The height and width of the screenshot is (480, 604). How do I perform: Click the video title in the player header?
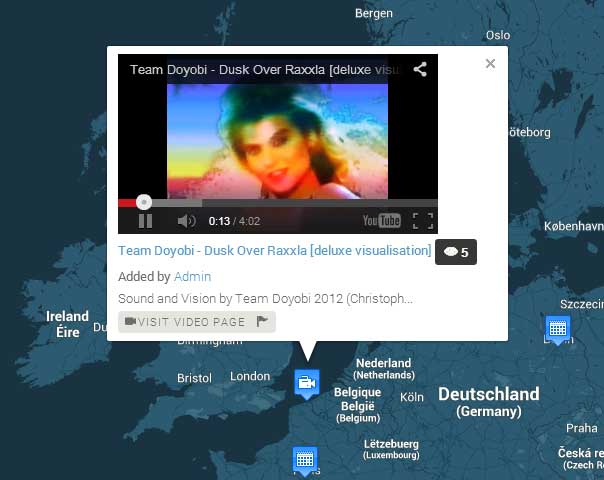pyautogui.click(x=265, y=70)
